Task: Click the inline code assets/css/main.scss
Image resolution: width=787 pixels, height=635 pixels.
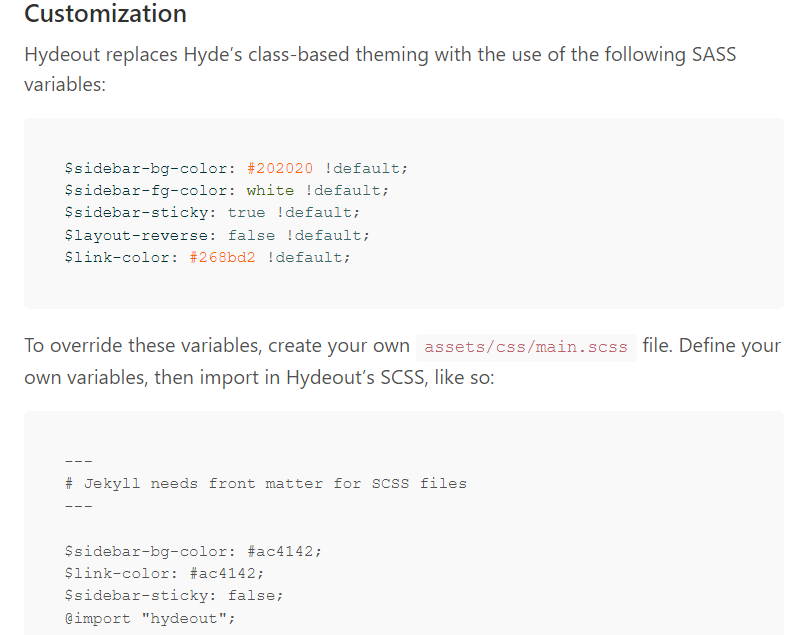Action: click(526, 347)
